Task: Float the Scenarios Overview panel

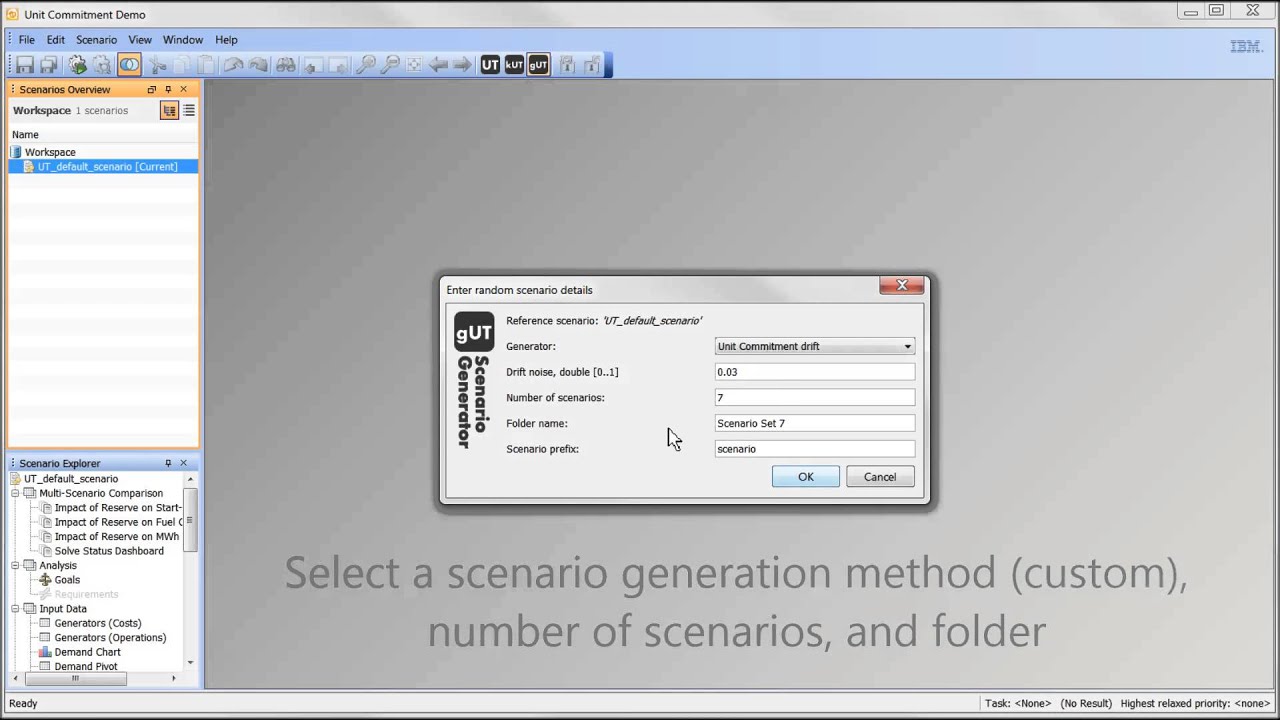Action: pos(152,90)
